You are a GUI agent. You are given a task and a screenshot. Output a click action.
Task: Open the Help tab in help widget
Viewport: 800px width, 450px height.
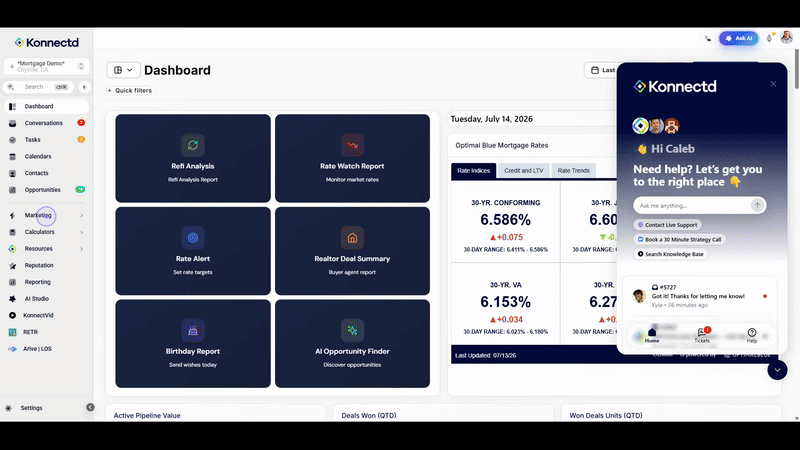752,335
